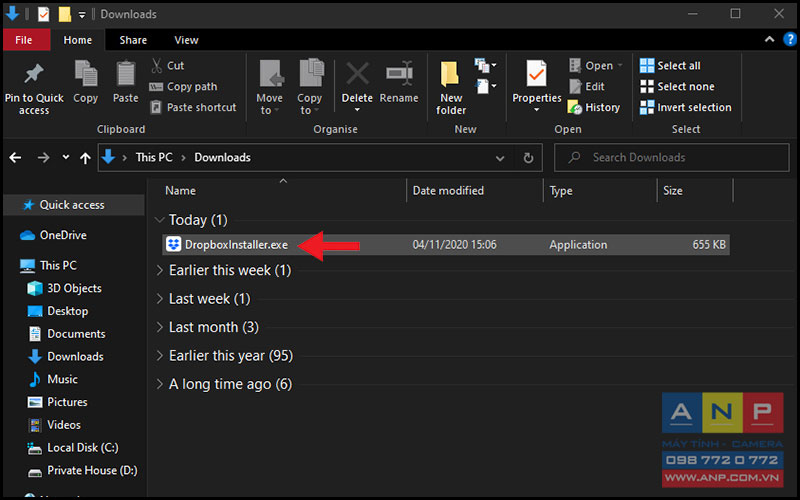Open Documents folder in sidebar
The height and width of the screenshot is (500, 800).
click(66, 334)
